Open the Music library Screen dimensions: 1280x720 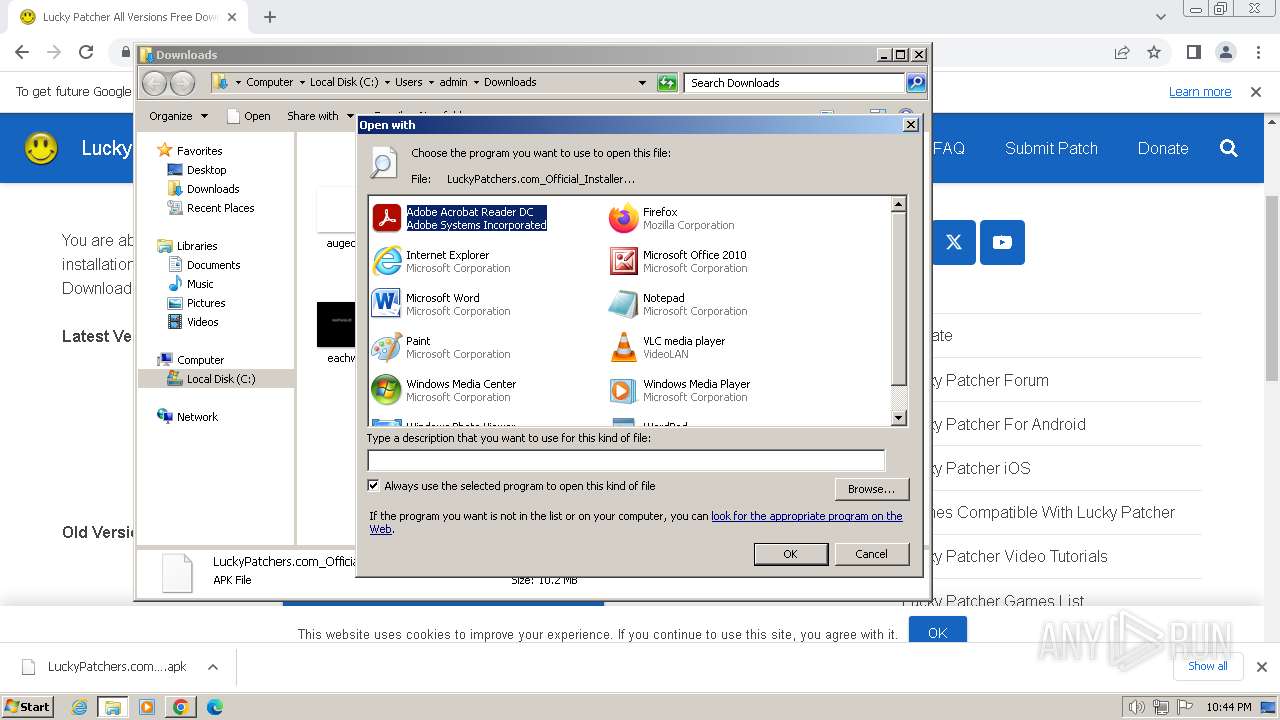[200, 284]
